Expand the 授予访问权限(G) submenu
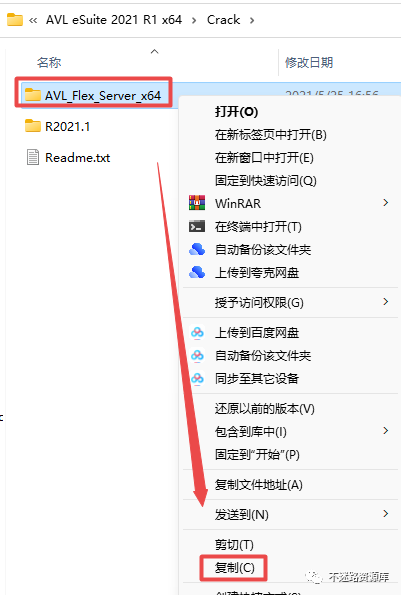This screenshot has height=595, width=401. 385,302
